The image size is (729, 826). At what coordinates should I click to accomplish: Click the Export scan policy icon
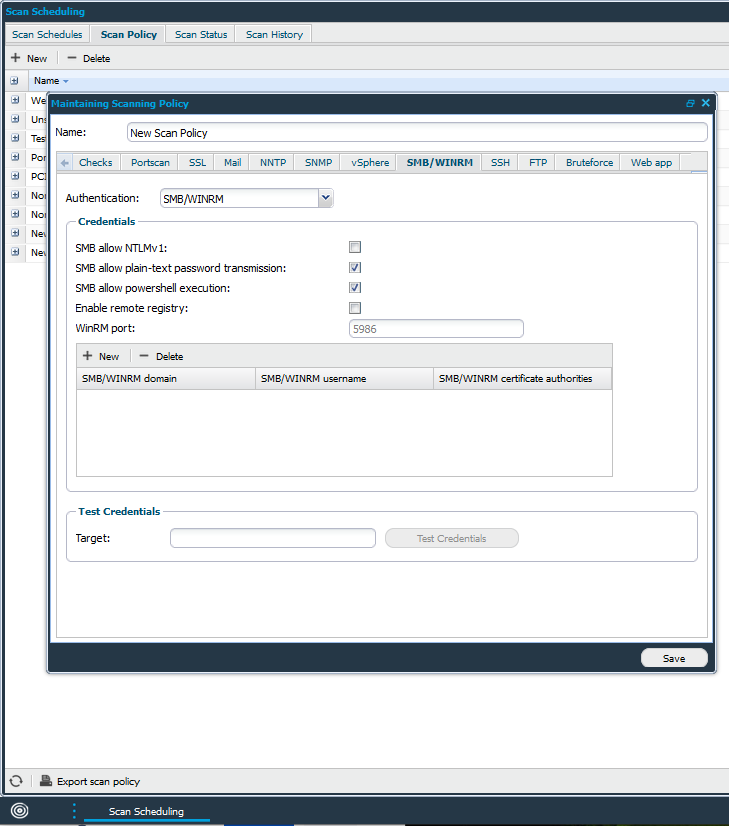(x=46, y=781)
